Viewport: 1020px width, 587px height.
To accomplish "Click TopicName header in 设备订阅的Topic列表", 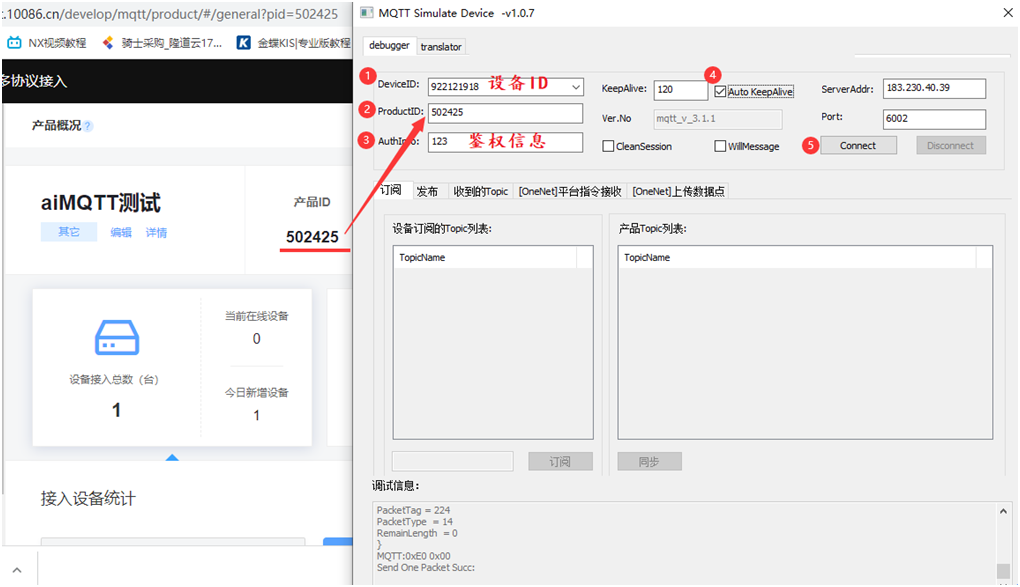I will click(422, 258).
